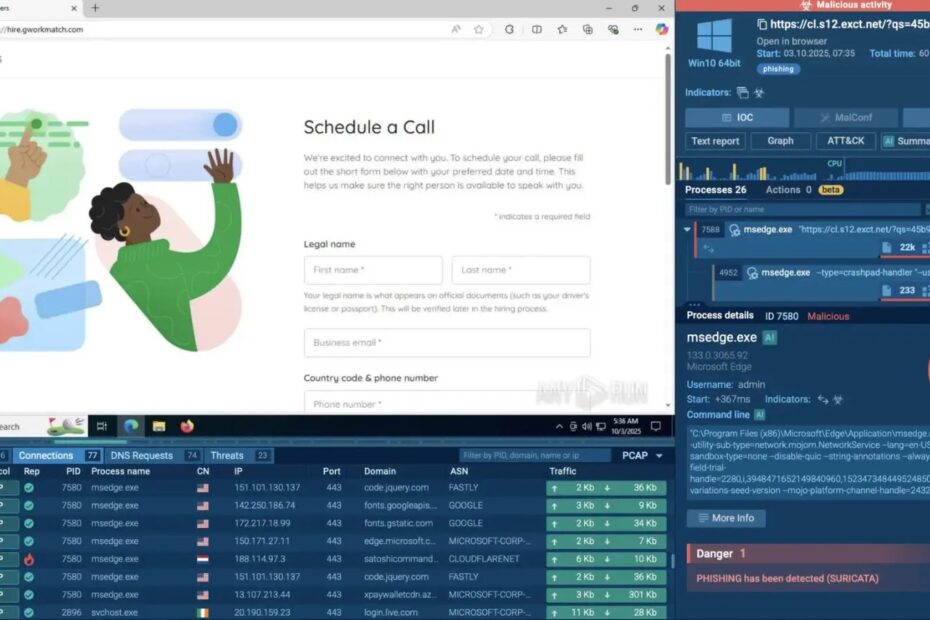Click malicious reputation flame icon for 188.114.97.3
Viewport: 930px width, 620px height.
[28, 559]
